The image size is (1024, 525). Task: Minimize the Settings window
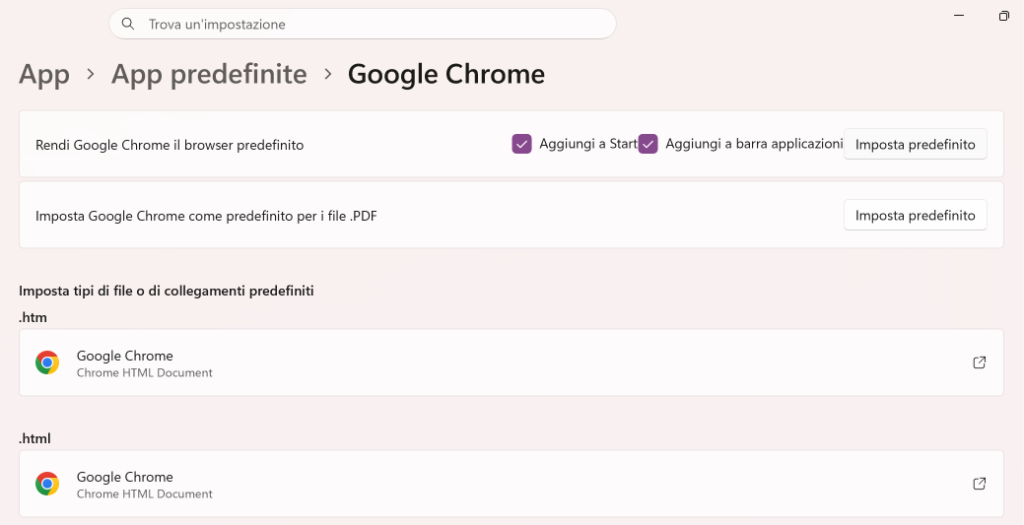(959, 16)
